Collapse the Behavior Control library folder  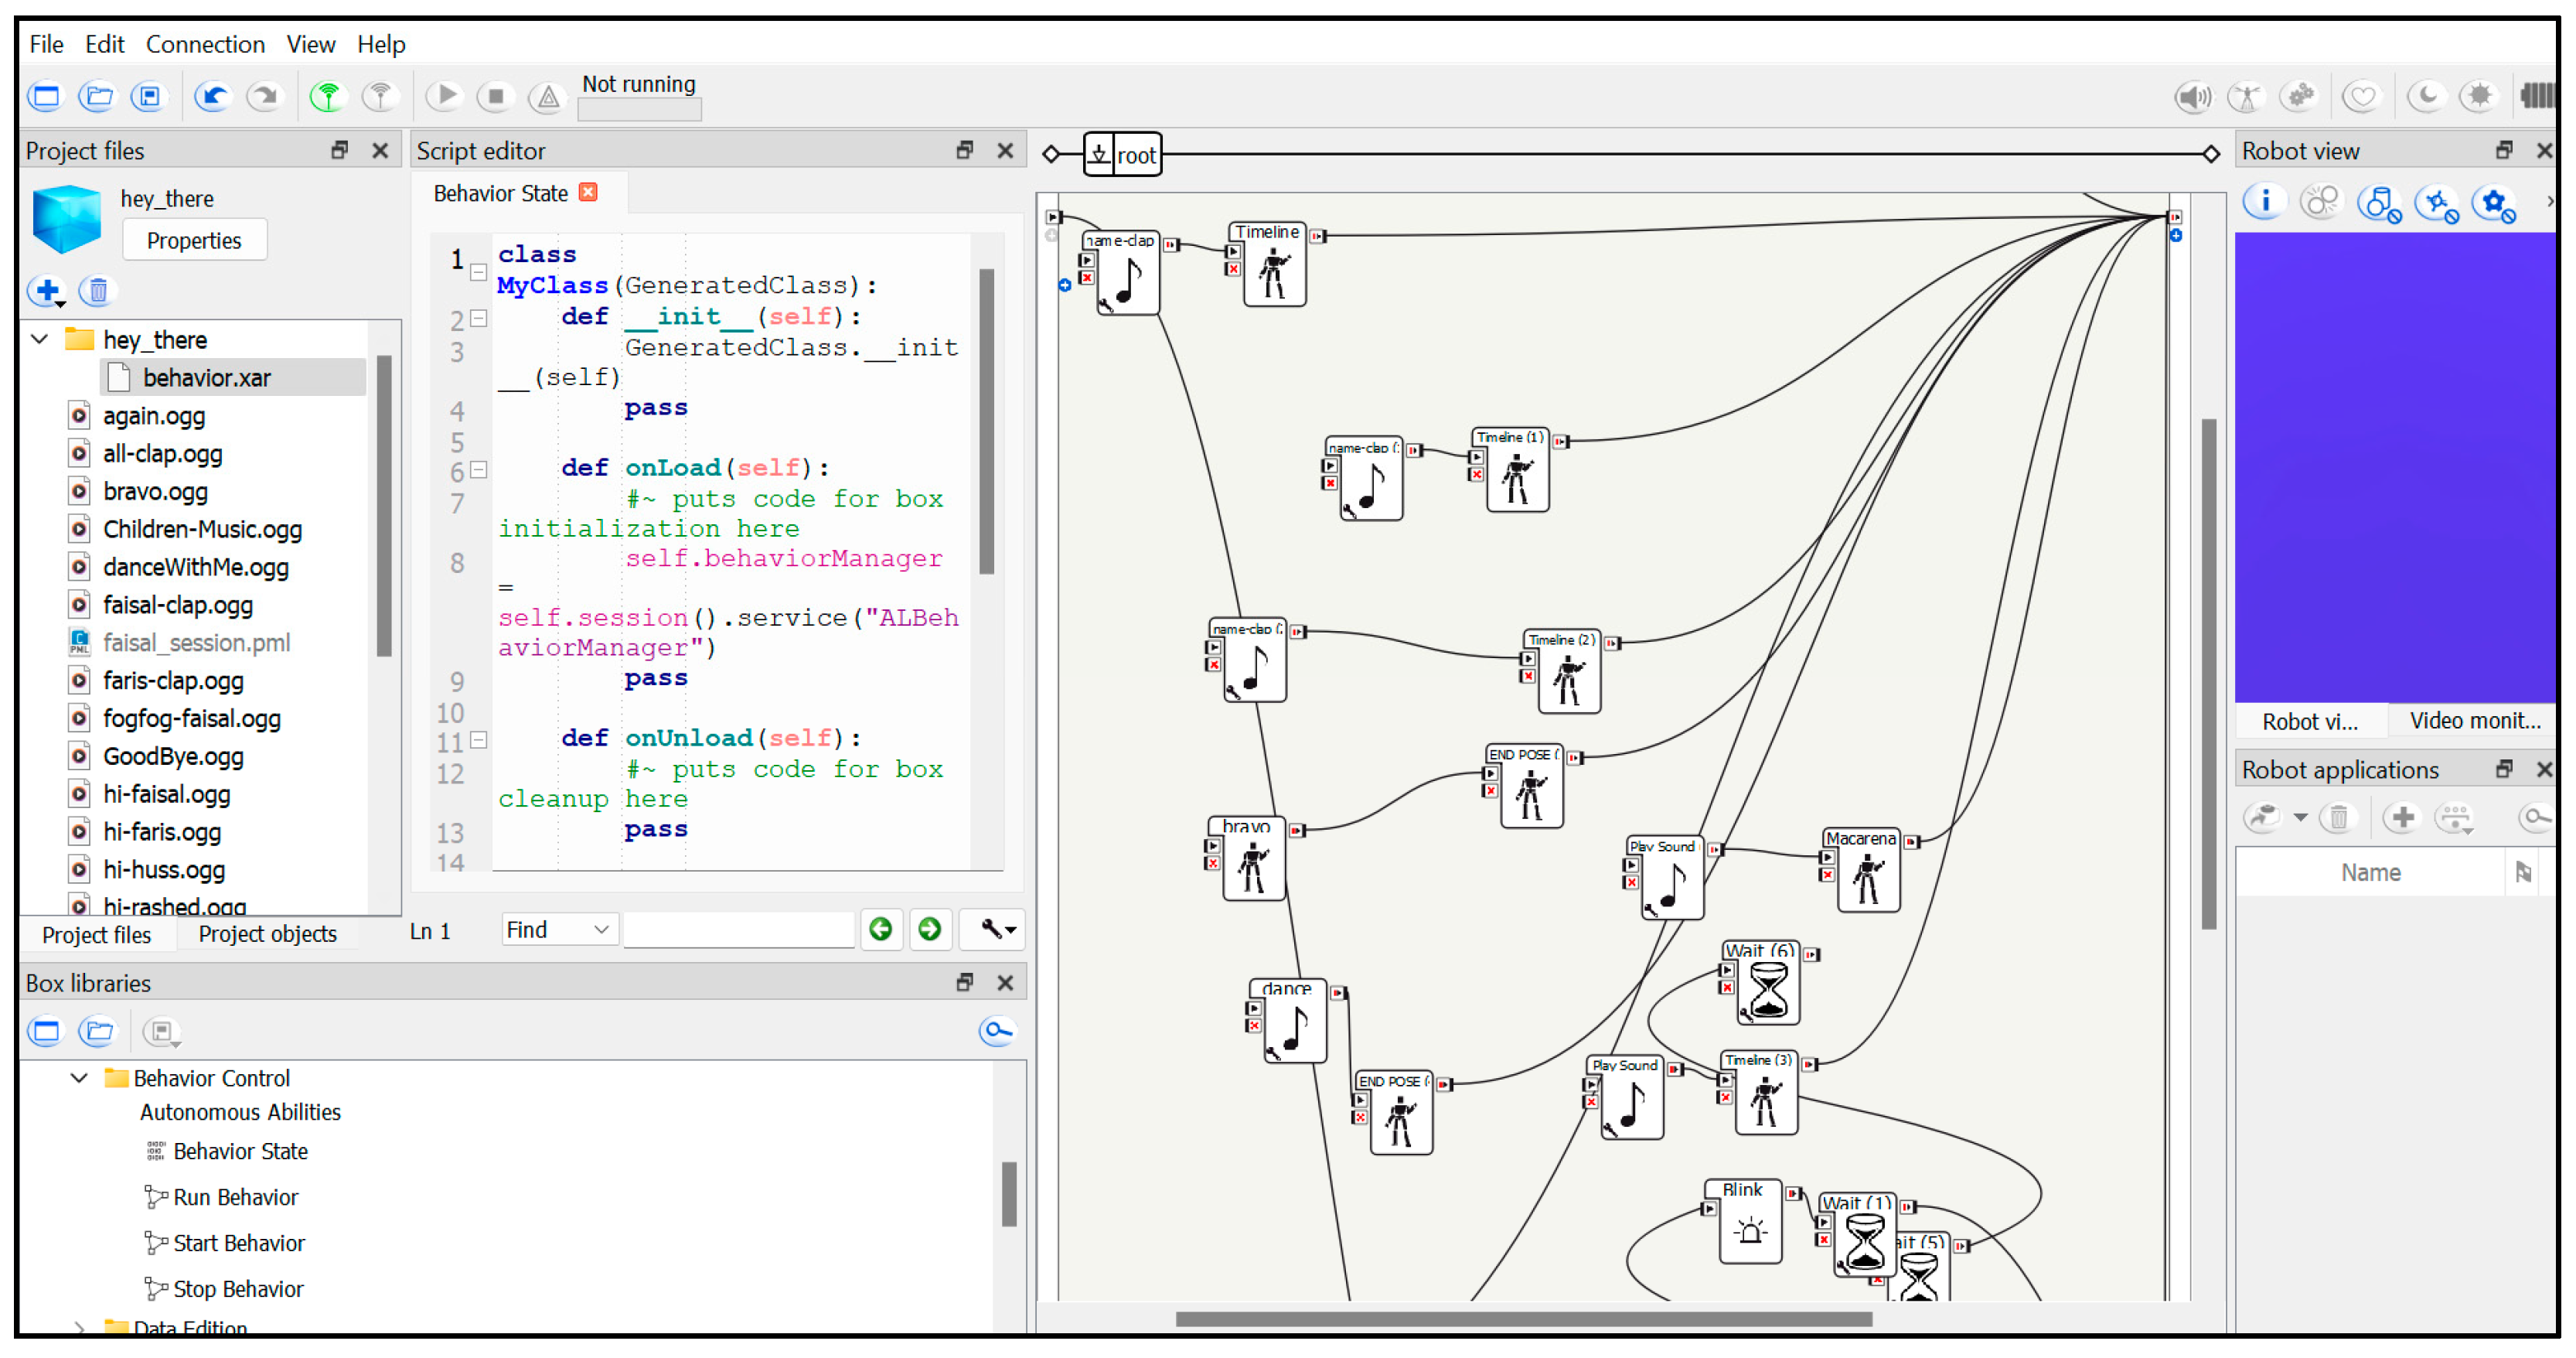click(79, 1078)
